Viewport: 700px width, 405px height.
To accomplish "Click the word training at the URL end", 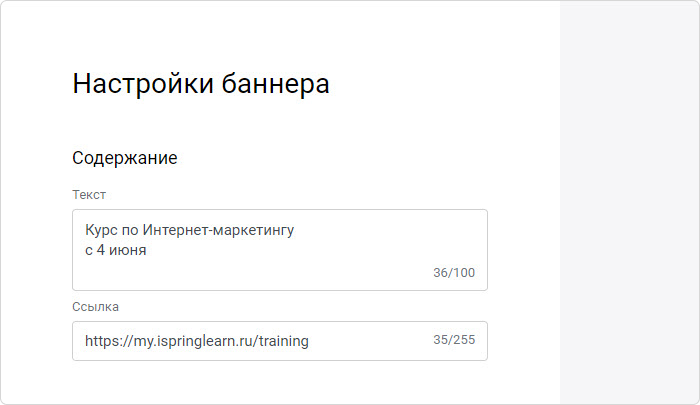I will (x=283, y=341).
